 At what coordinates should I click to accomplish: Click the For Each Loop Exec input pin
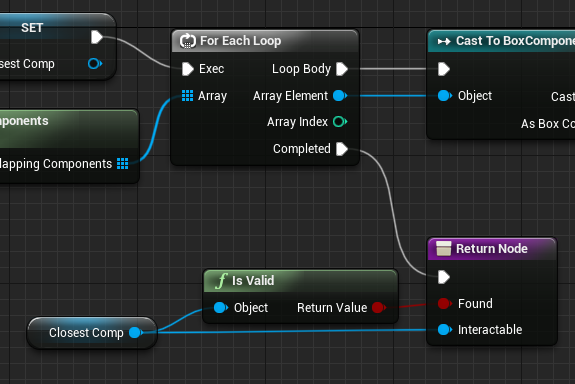click(188, 69)
